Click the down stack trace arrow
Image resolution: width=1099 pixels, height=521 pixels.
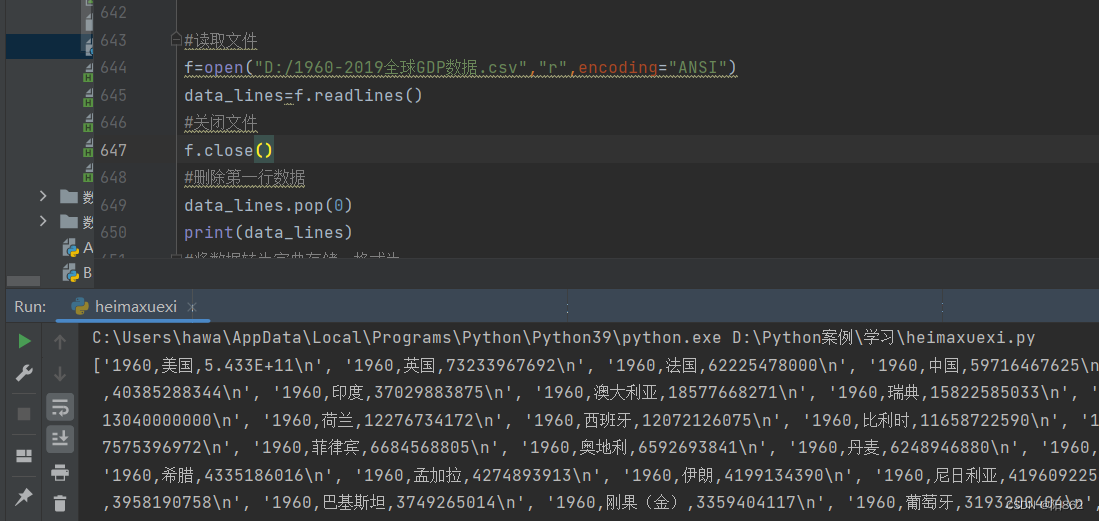coord(60,372)
